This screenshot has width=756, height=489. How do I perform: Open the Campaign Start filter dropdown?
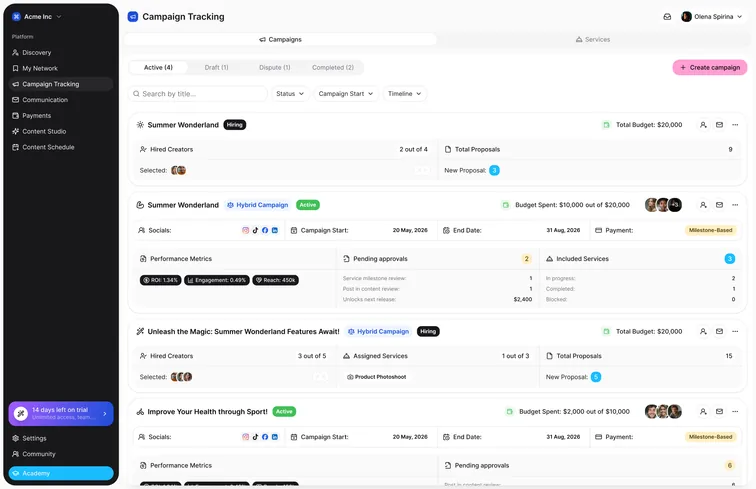tap(345, 94)
